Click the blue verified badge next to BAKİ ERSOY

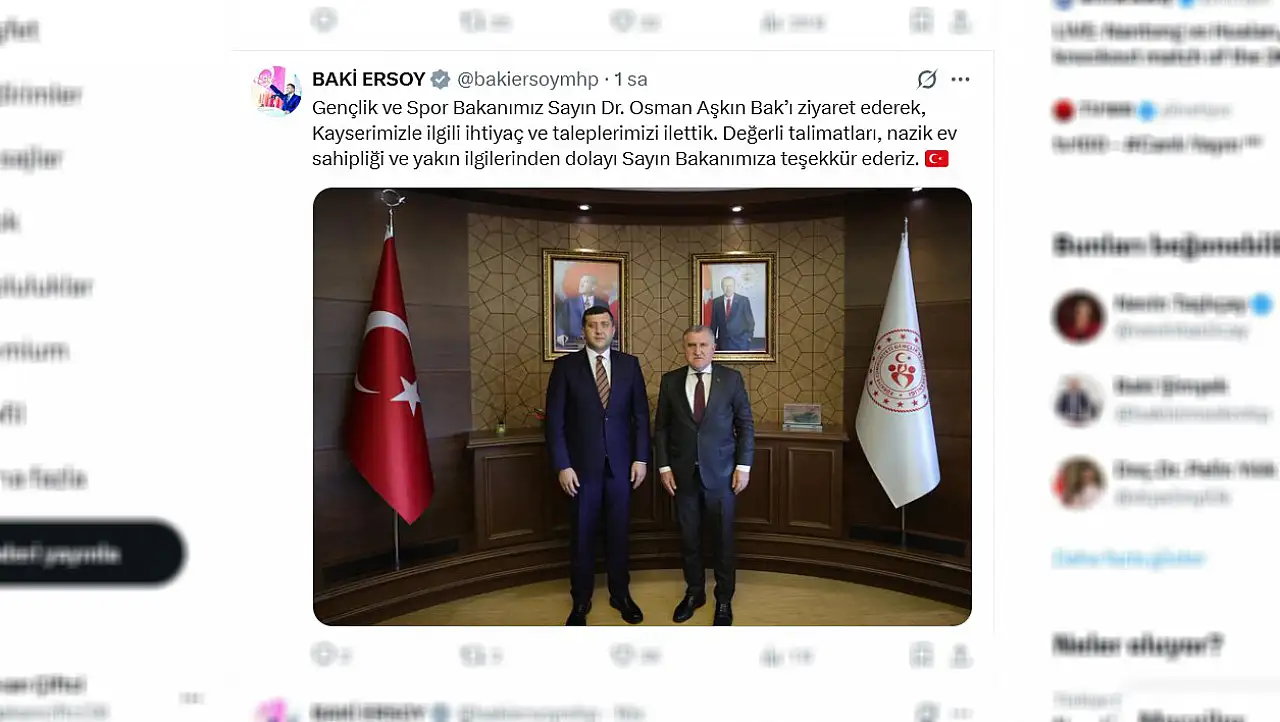click(x=440, y=79)
